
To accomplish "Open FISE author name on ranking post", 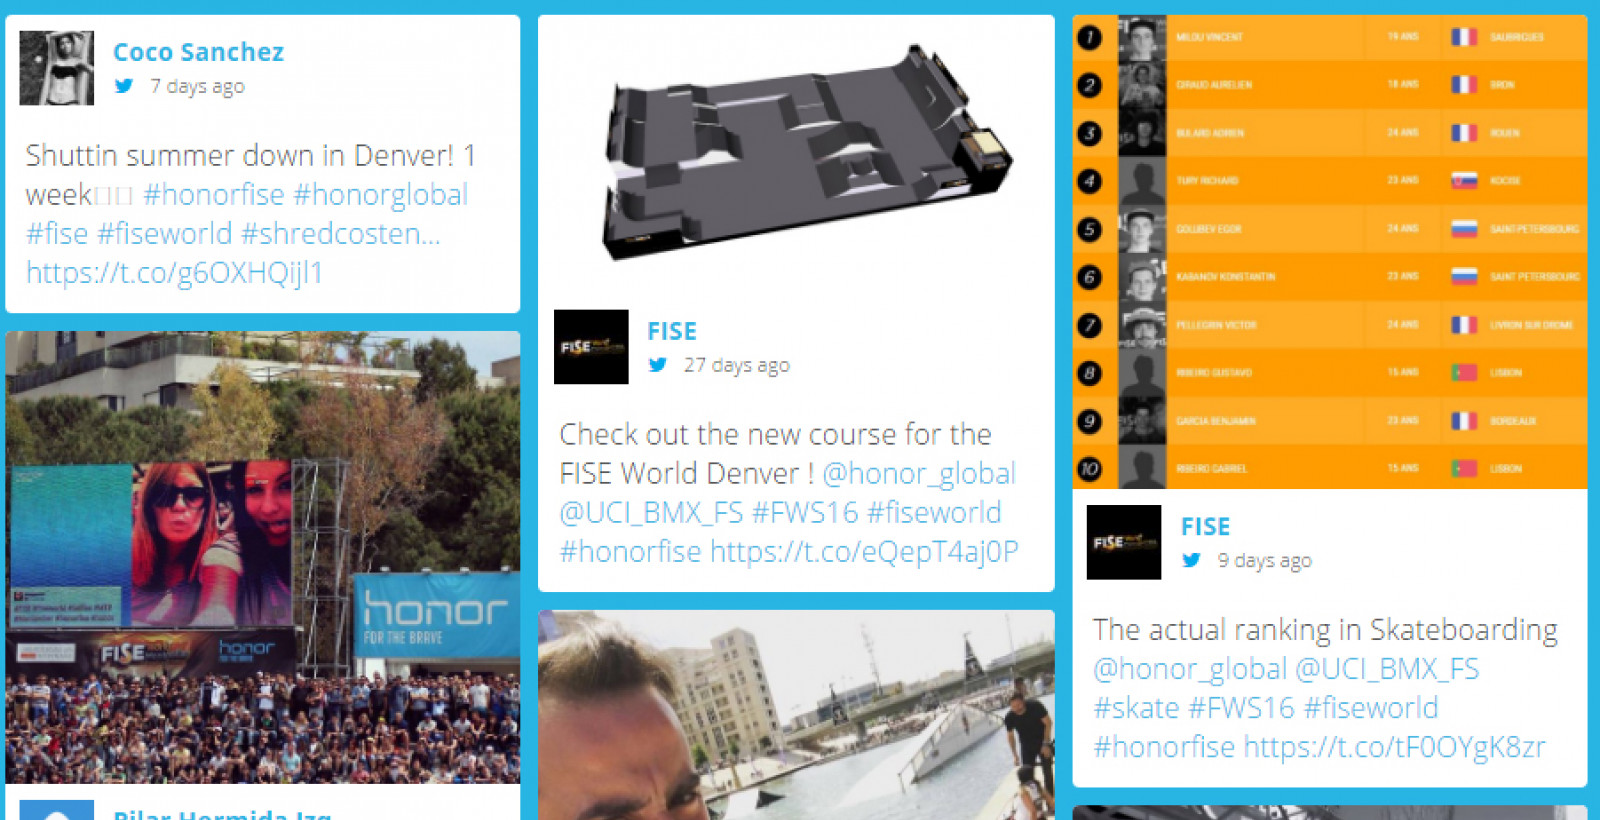I will 1205,526.
